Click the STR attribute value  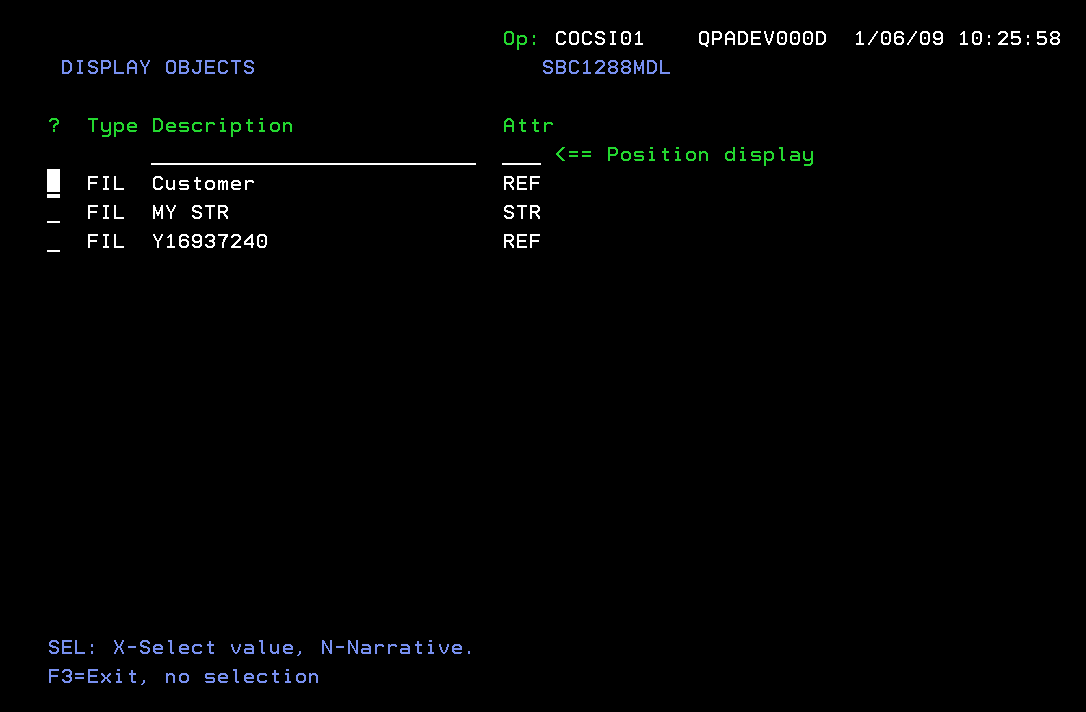[x=521, y=213]
